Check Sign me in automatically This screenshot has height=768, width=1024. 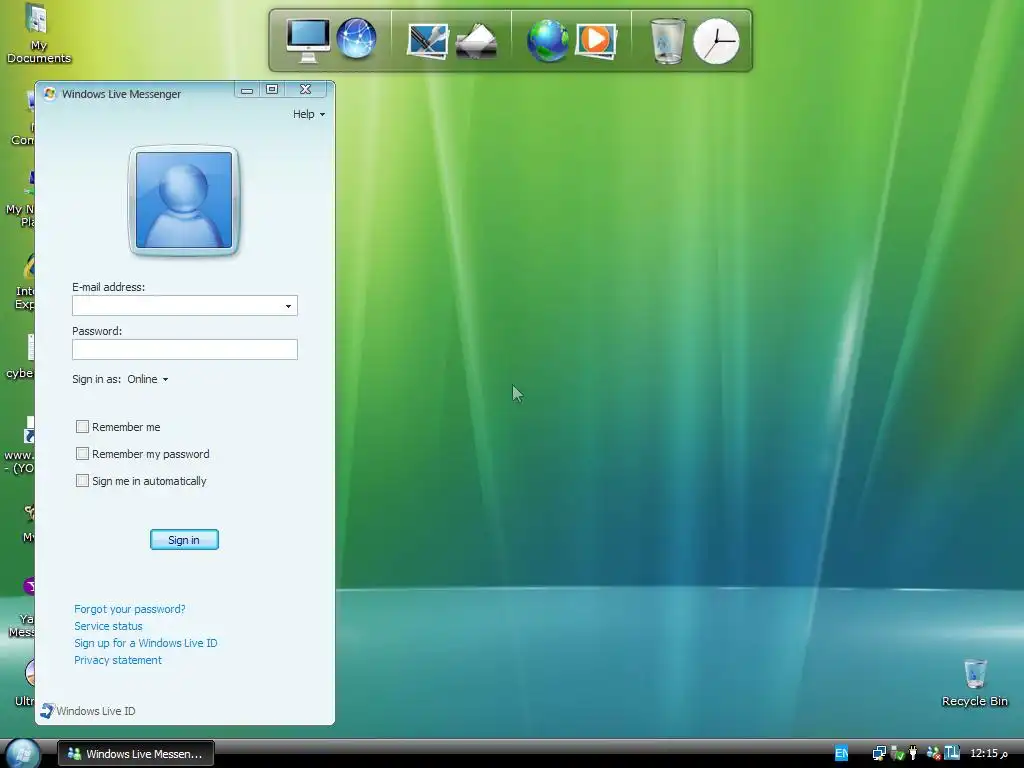82,481
